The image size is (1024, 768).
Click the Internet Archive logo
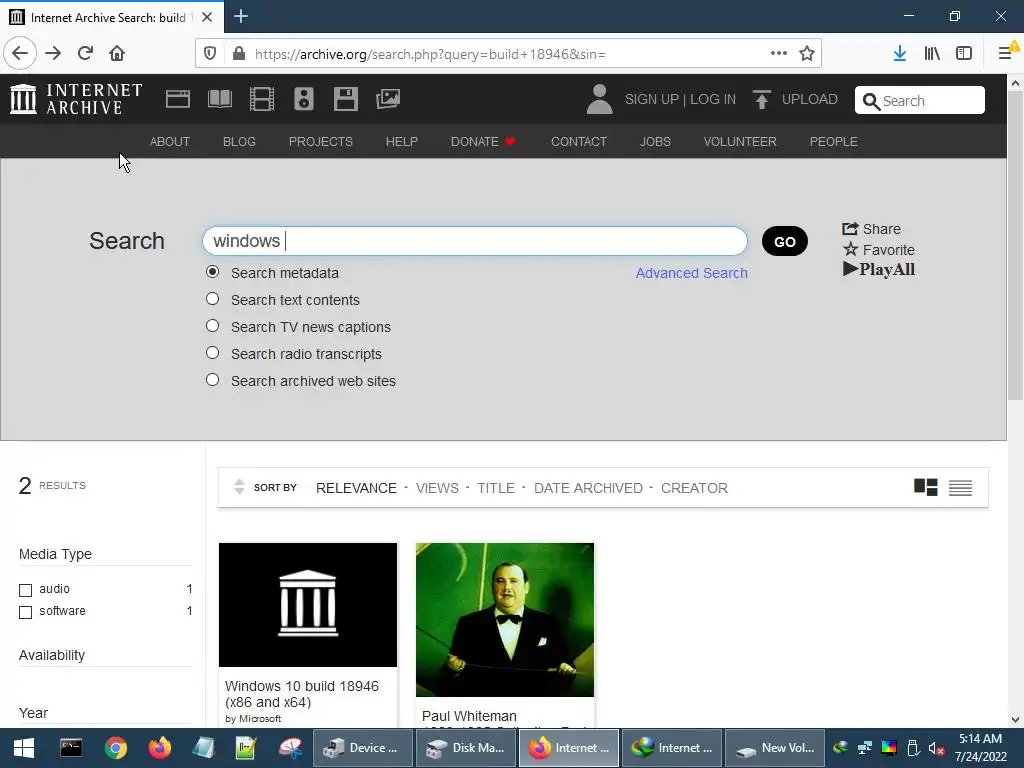[76, 99]
